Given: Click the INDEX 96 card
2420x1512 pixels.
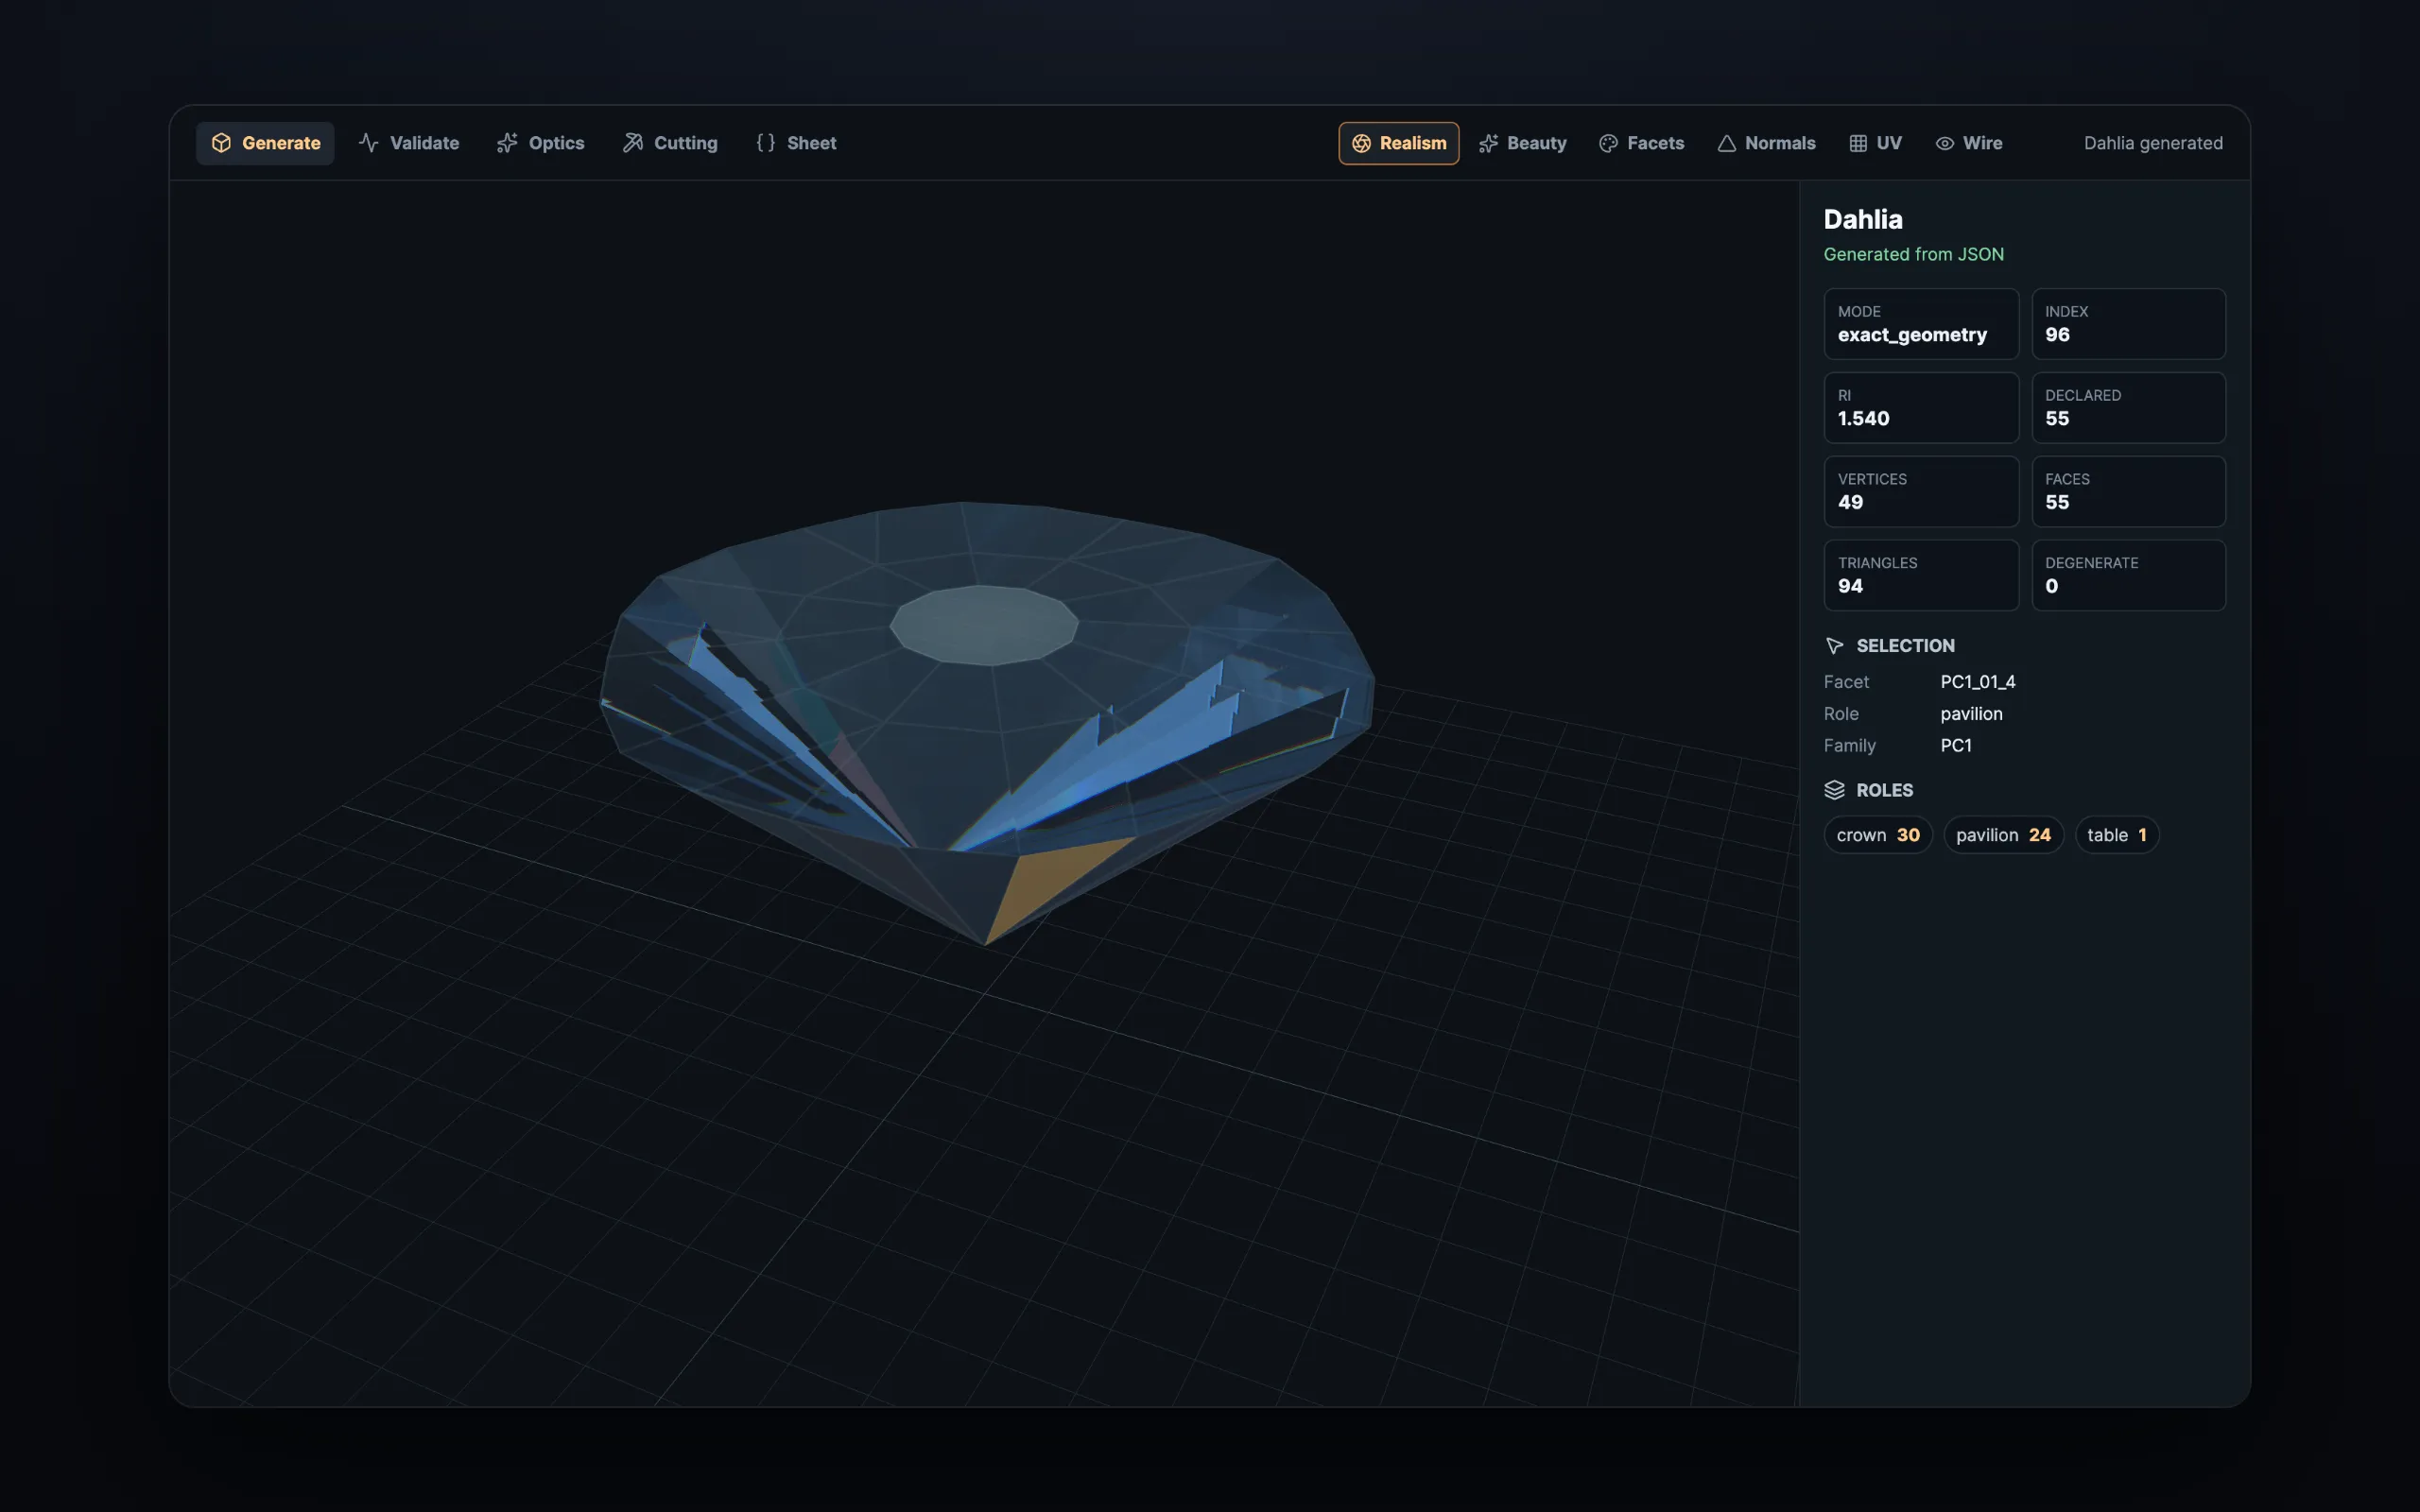Looking at the screenshot, I should click(2129, 324).
